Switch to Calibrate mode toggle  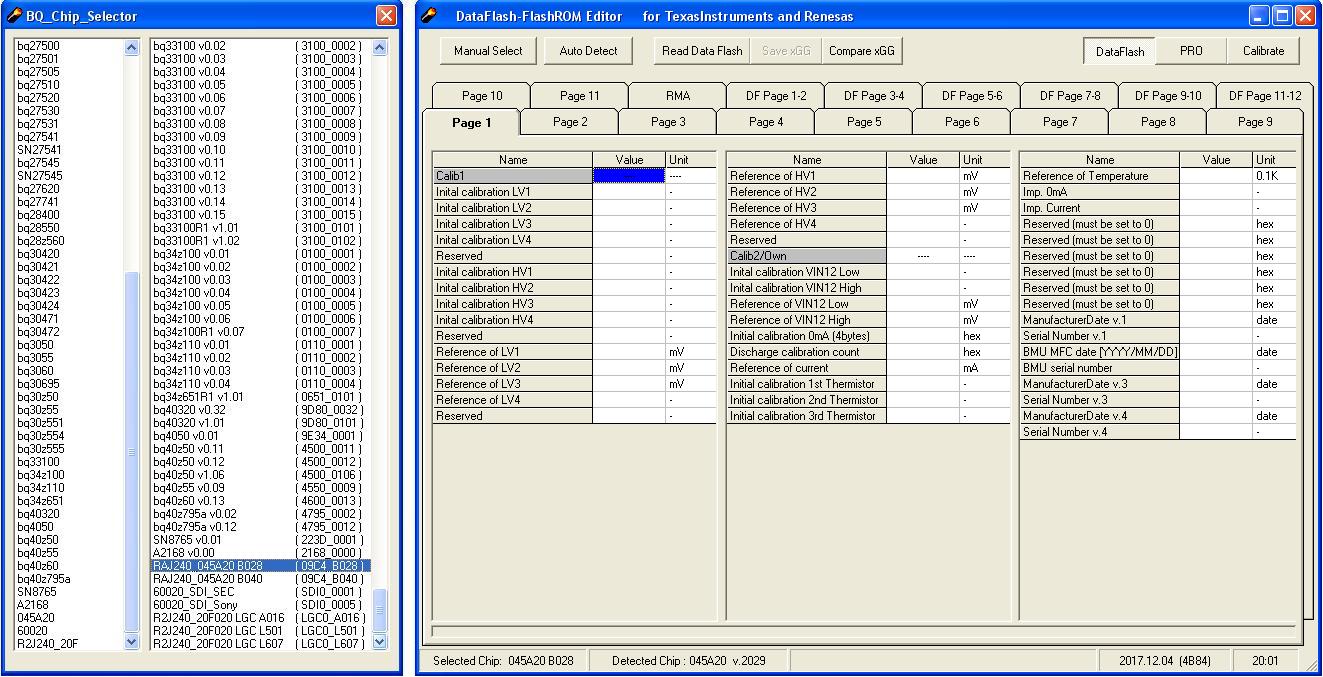1263,51
